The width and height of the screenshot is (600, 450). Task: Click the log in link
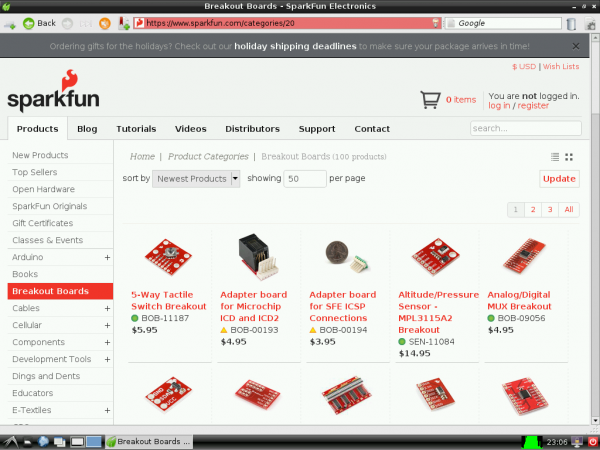point(499,106)
